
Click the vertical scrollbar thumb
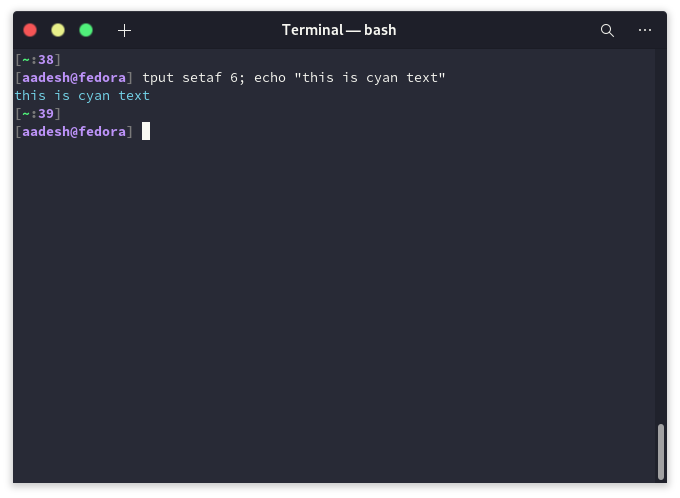(661, 451)
